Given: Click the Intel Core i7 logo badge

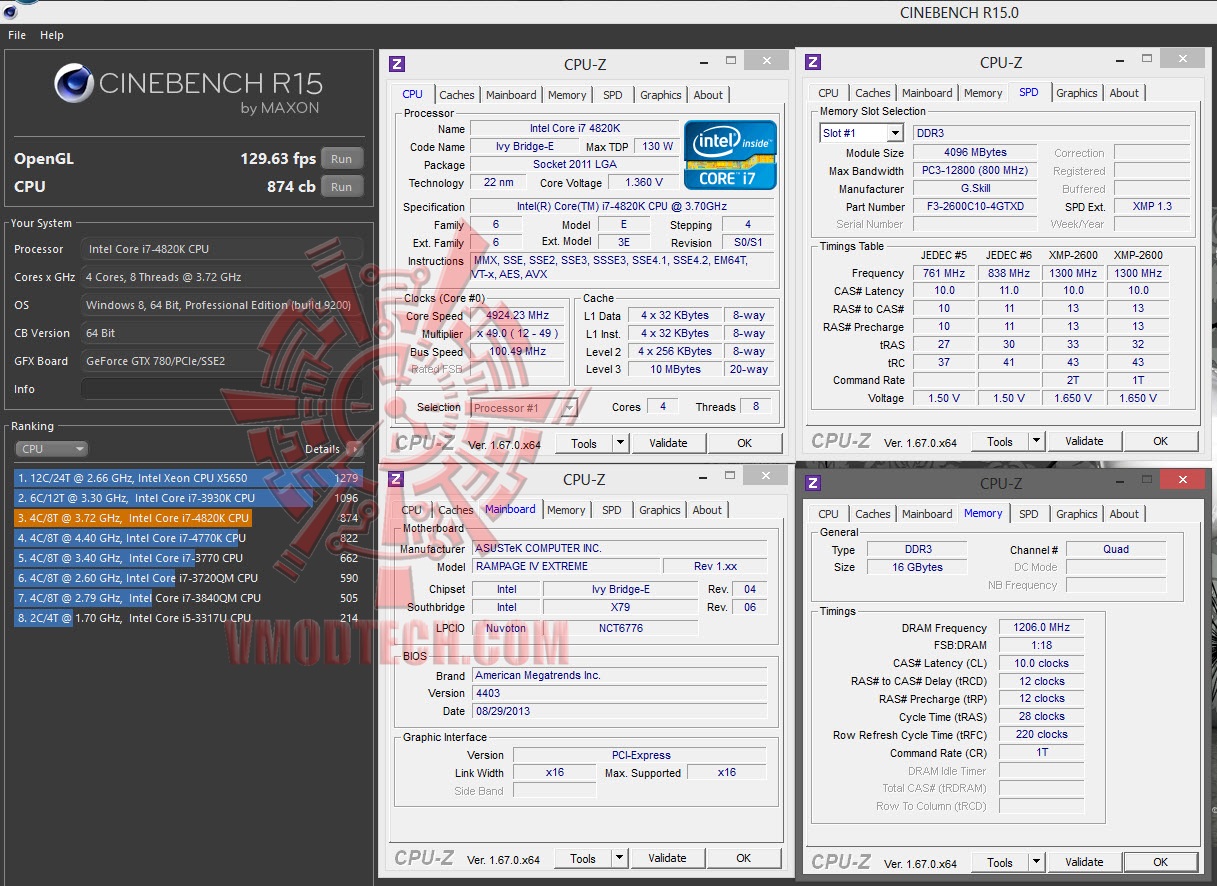Looking at the screenshot, I should point(730,155).
